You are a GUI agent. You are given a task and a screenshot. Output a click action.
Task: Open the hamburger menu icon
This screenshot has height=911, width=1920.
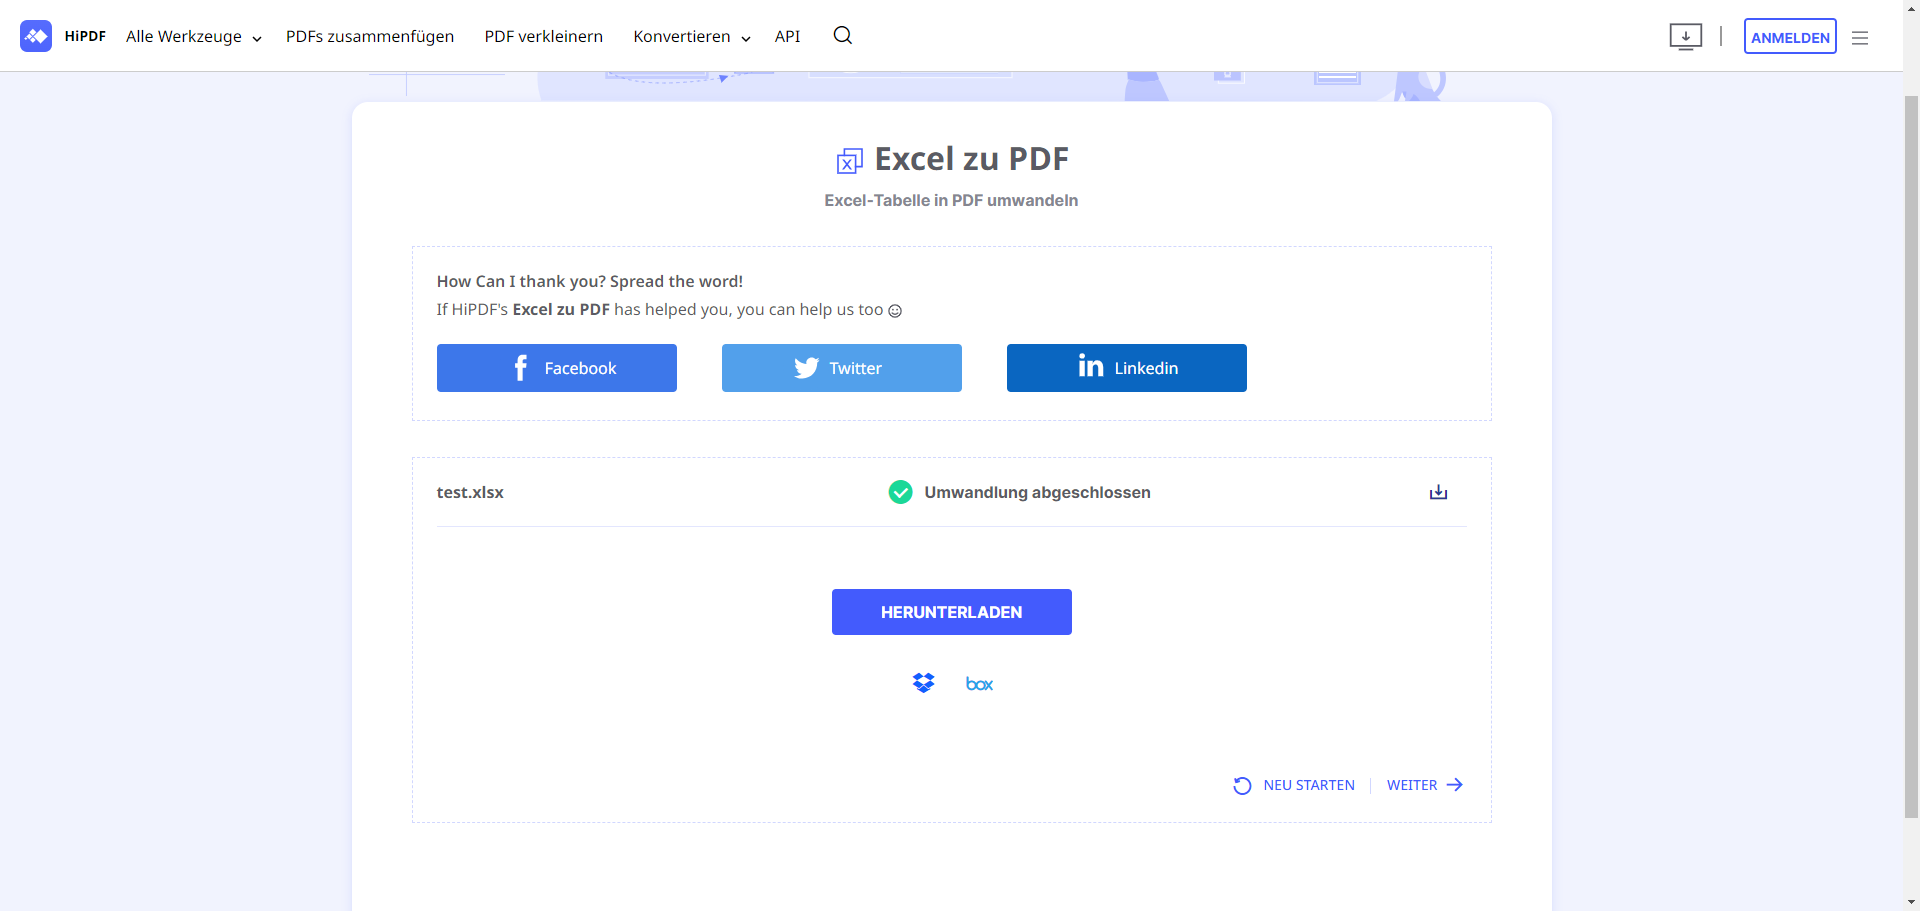(x=1860, y=38)
